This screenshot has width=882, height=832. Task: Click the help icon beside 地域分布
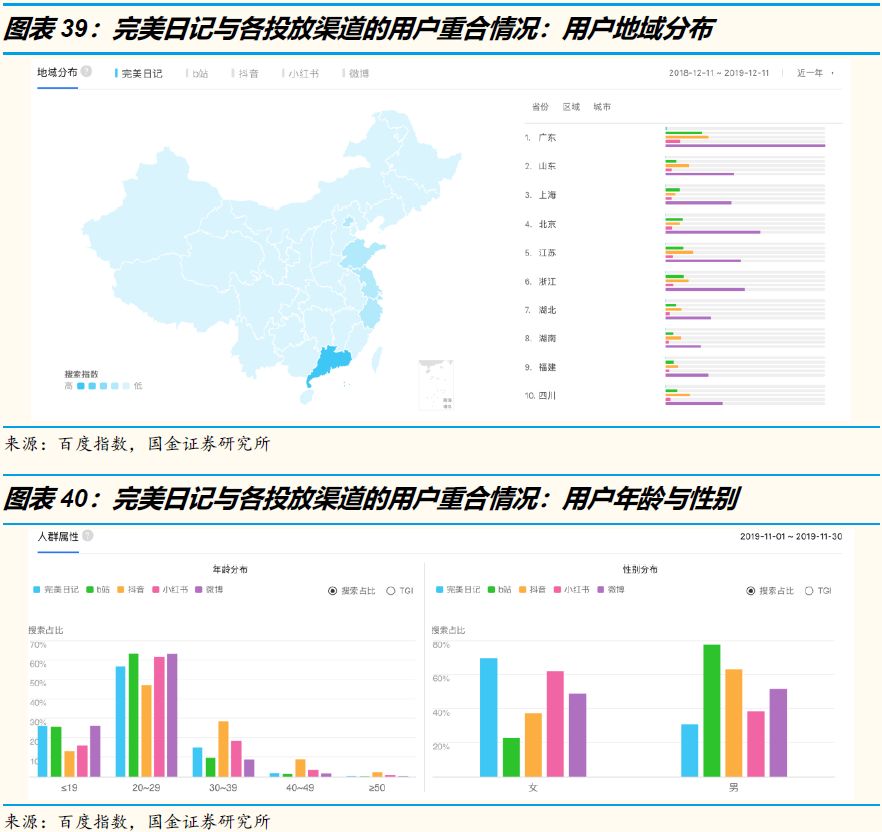tap(87, 72)
